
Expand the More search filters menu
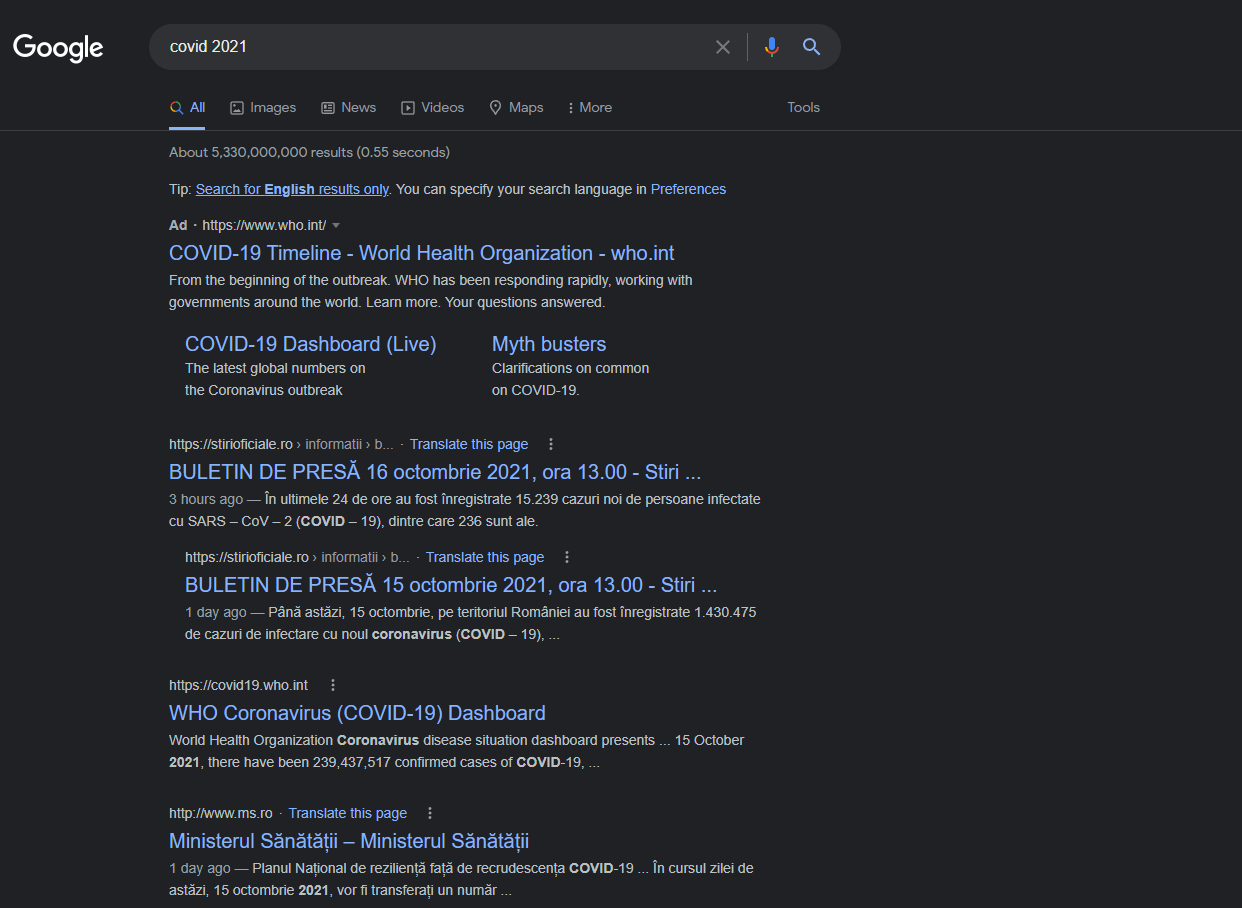pos(590,108)
